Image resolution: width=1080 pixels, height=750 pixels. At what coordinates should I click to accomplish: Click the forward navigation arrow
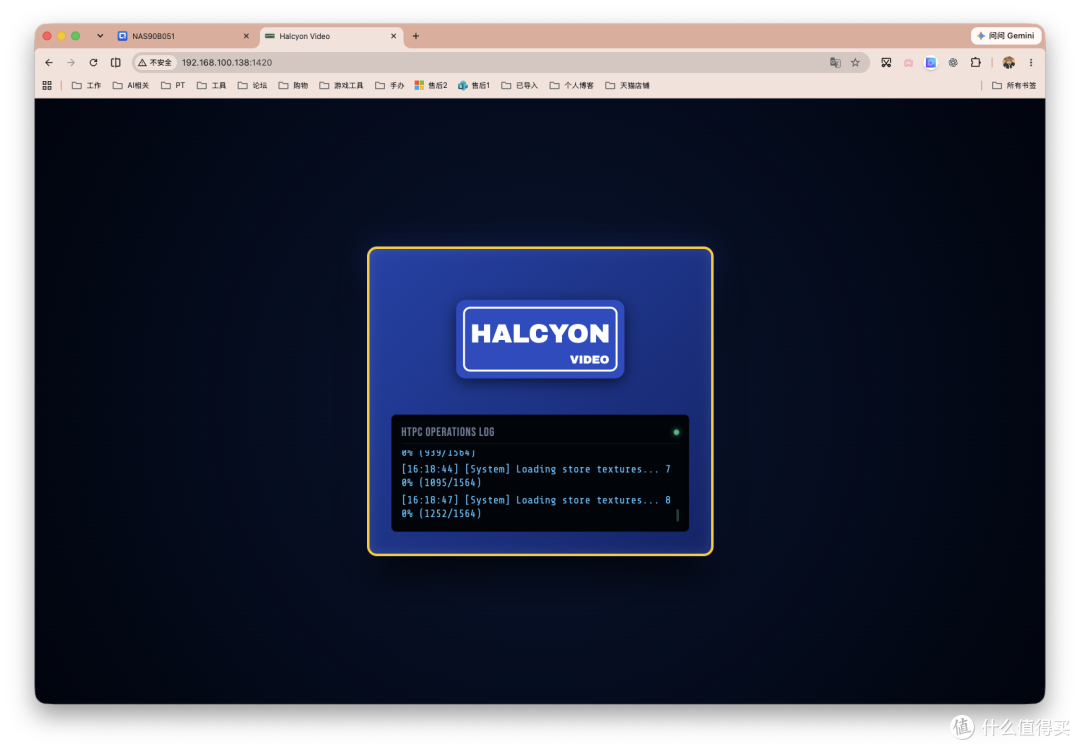[71, 63]
